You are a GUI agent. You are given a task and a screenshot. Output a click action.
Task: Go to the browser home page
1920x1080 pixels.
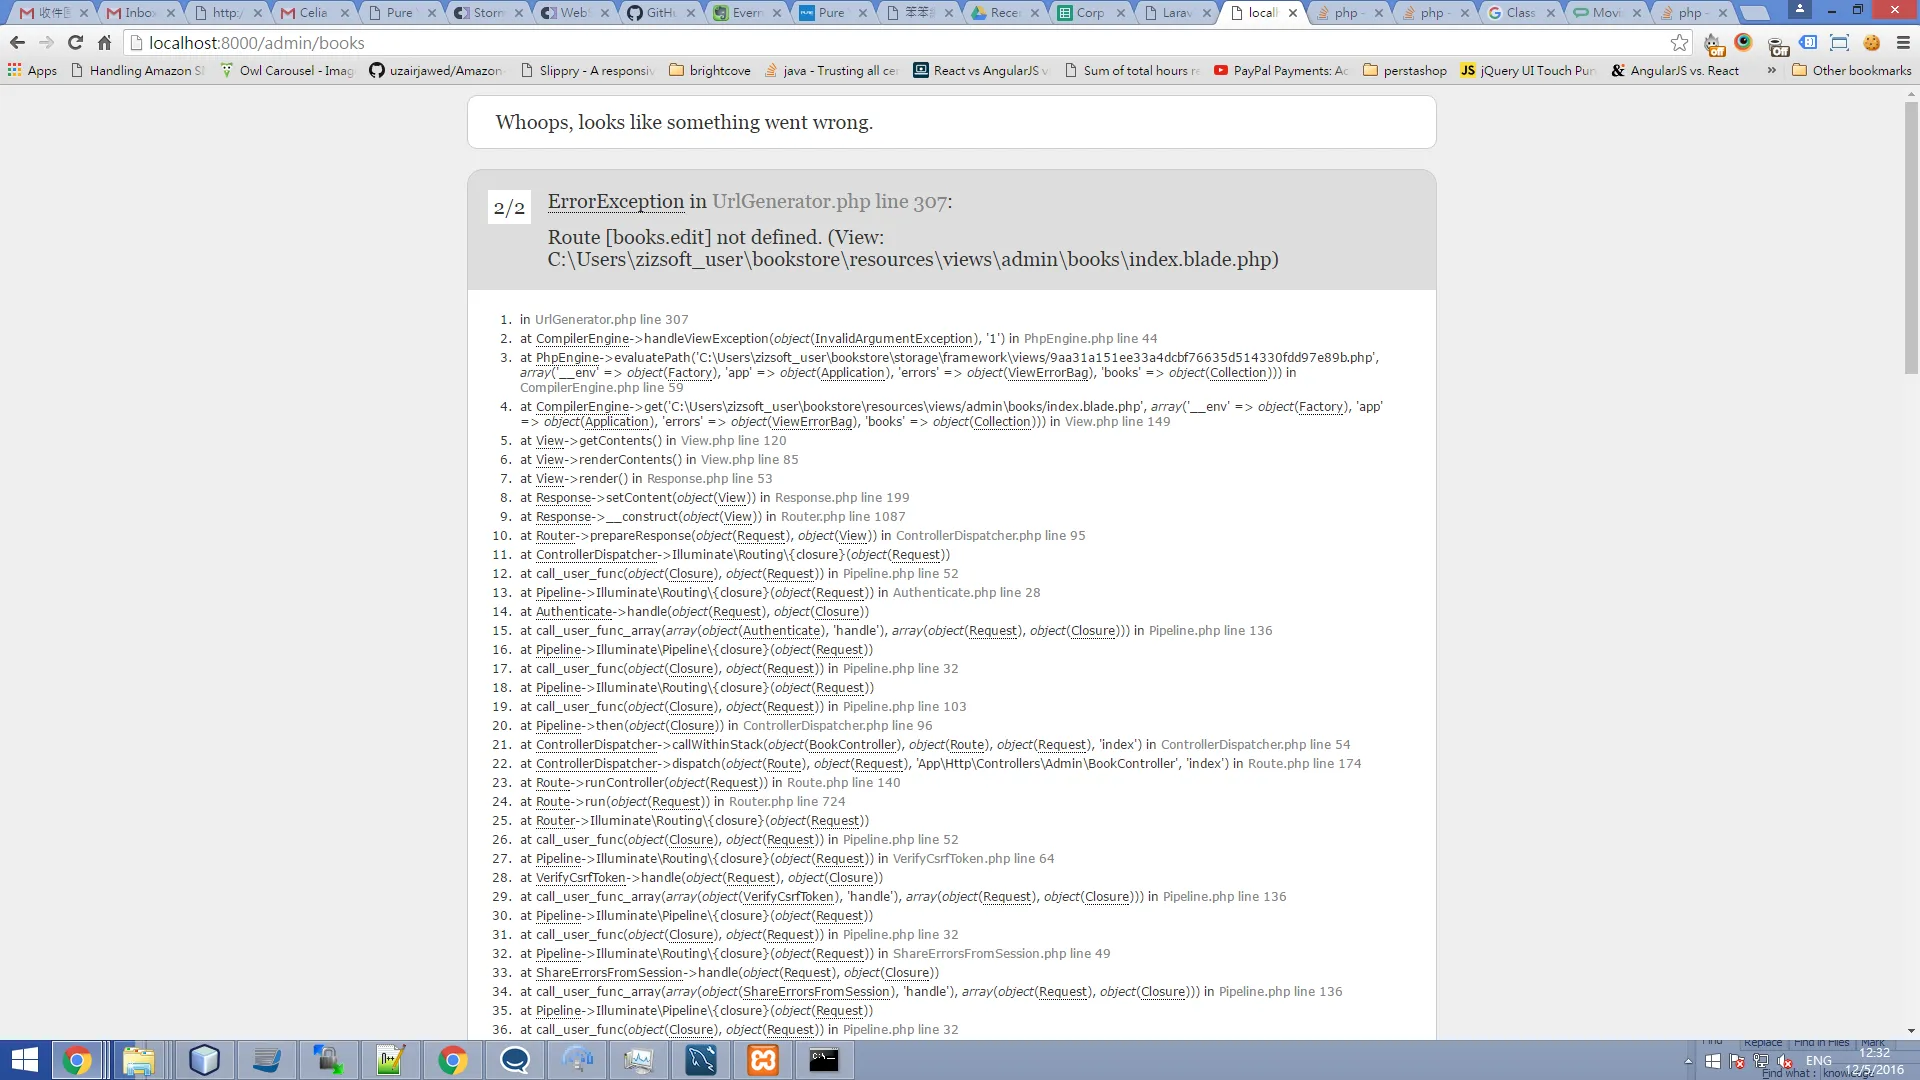pos(104,43)
